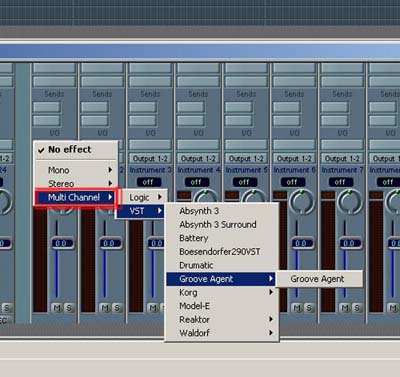Open Output 1-2 selector on Instrument 6
400x377 pixels.
pyautogui.click(x=294, y=159)
